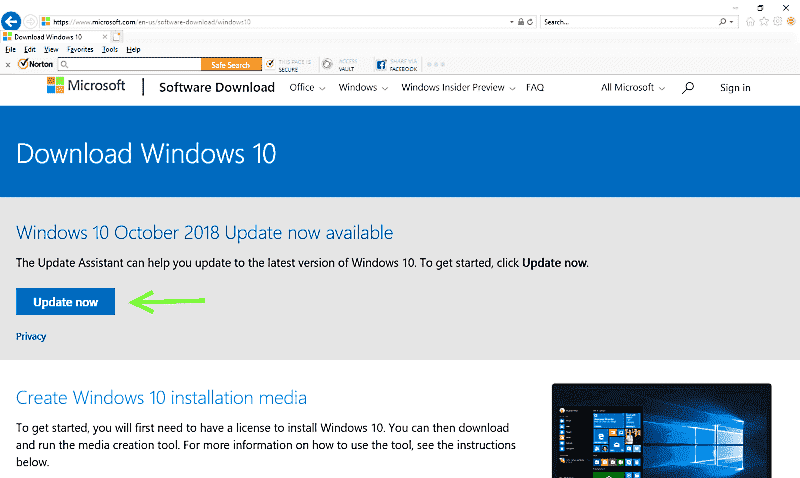Open the Help menu
Screen dimensions: 800x478
(x=133, y=49)
